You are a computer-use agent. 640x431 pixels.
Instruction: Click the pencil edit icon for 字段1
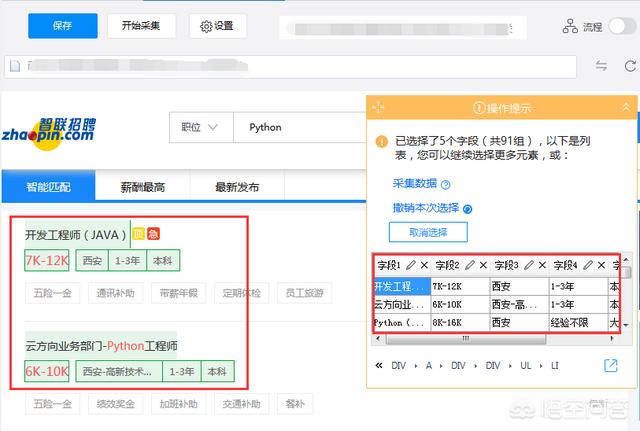411,265
